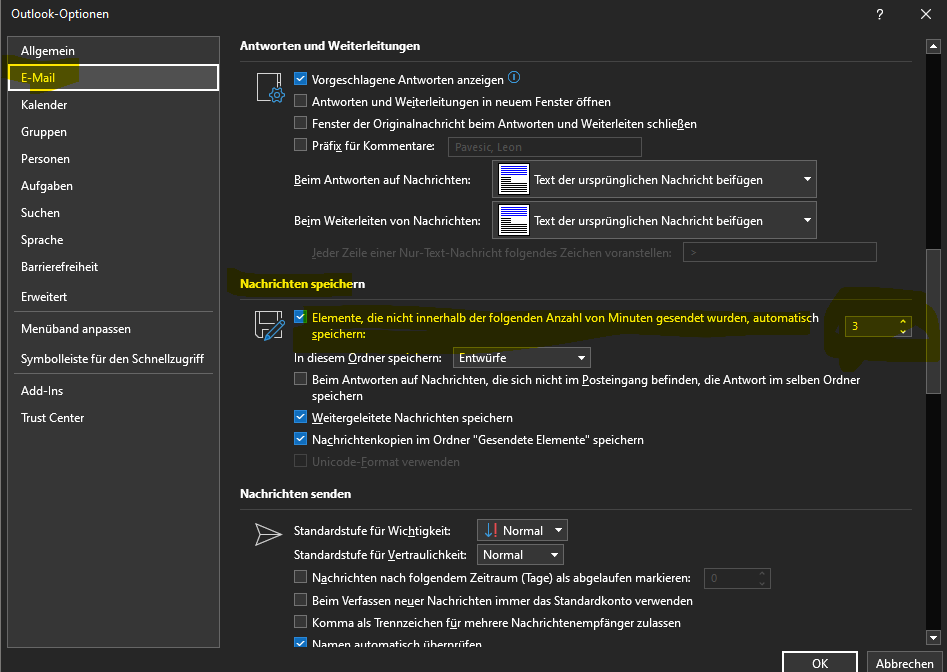
Task: Toggle auto-save unsent items checkbox
Action: 300,316
